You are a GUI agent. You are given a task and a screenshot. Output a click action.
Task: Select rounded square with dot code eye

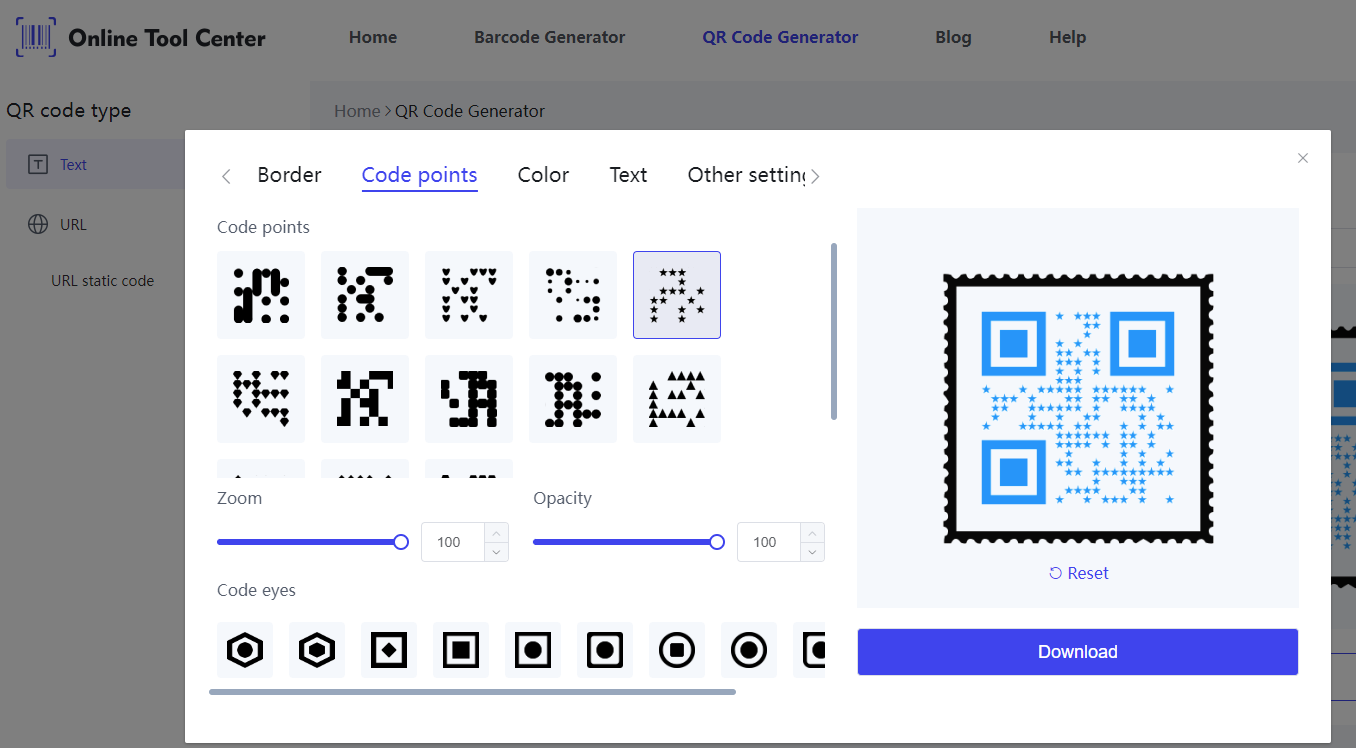click(x=605, y=650)
